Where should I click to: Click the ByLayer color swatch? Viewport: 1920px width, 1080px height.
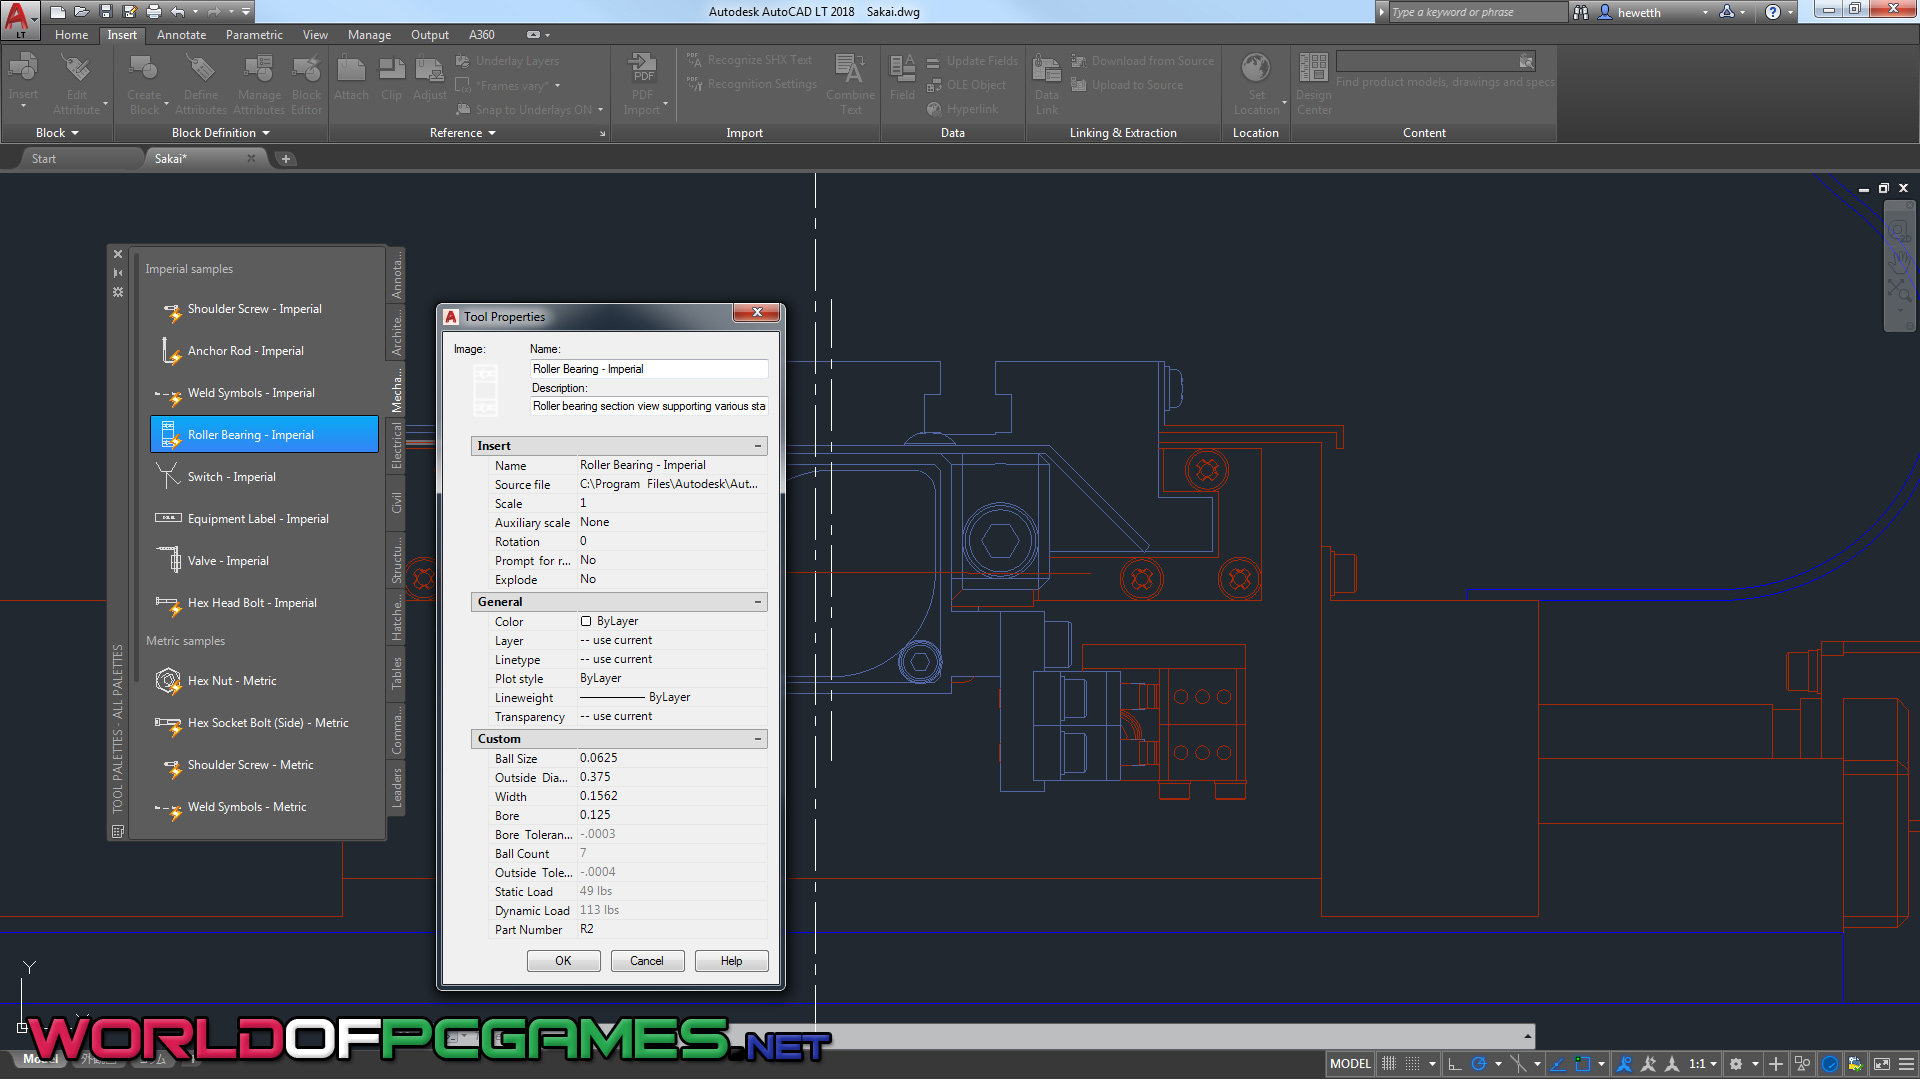point(586,622)
